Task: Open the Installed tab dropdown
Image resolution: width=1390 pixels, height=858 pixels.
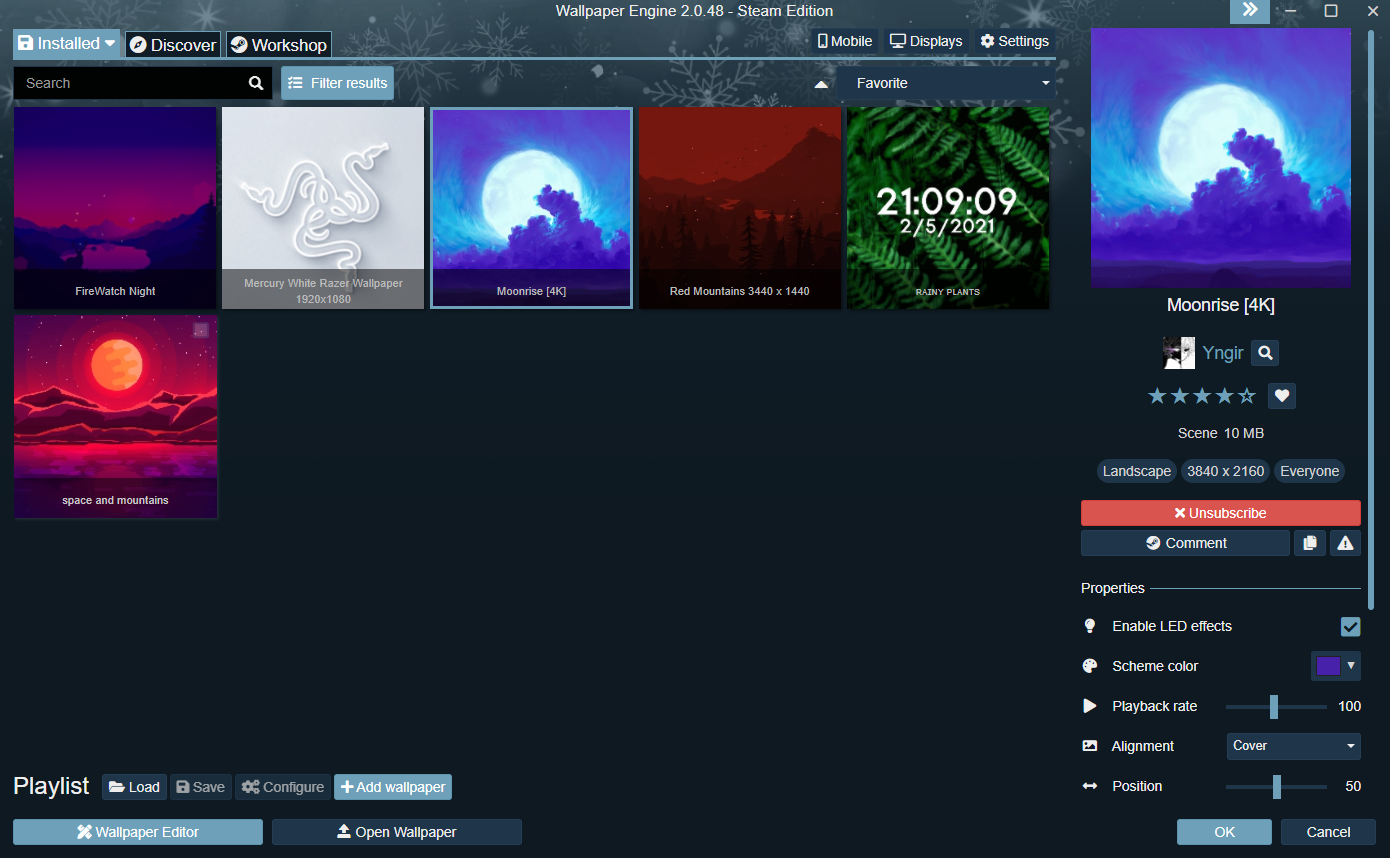Action: coord(67,44)
